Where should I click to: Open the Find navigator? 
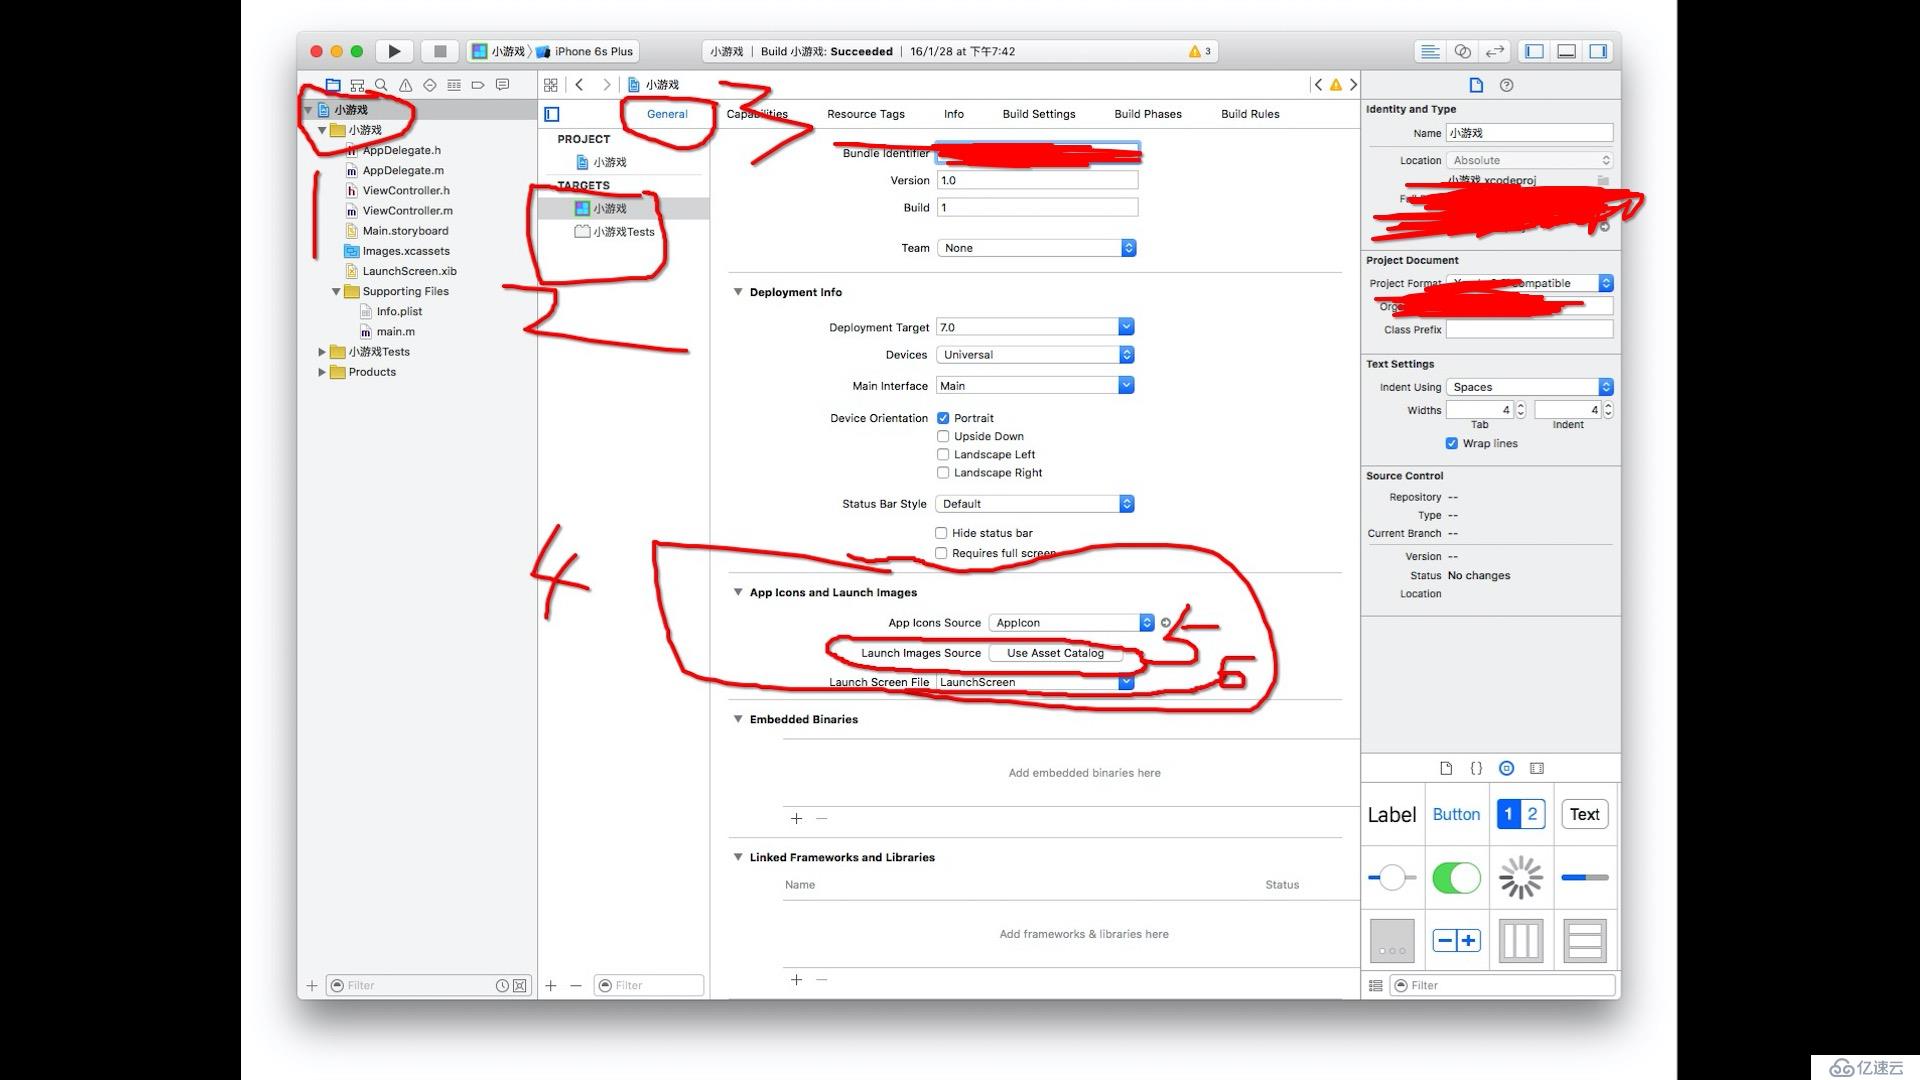[x=381, y=85]
